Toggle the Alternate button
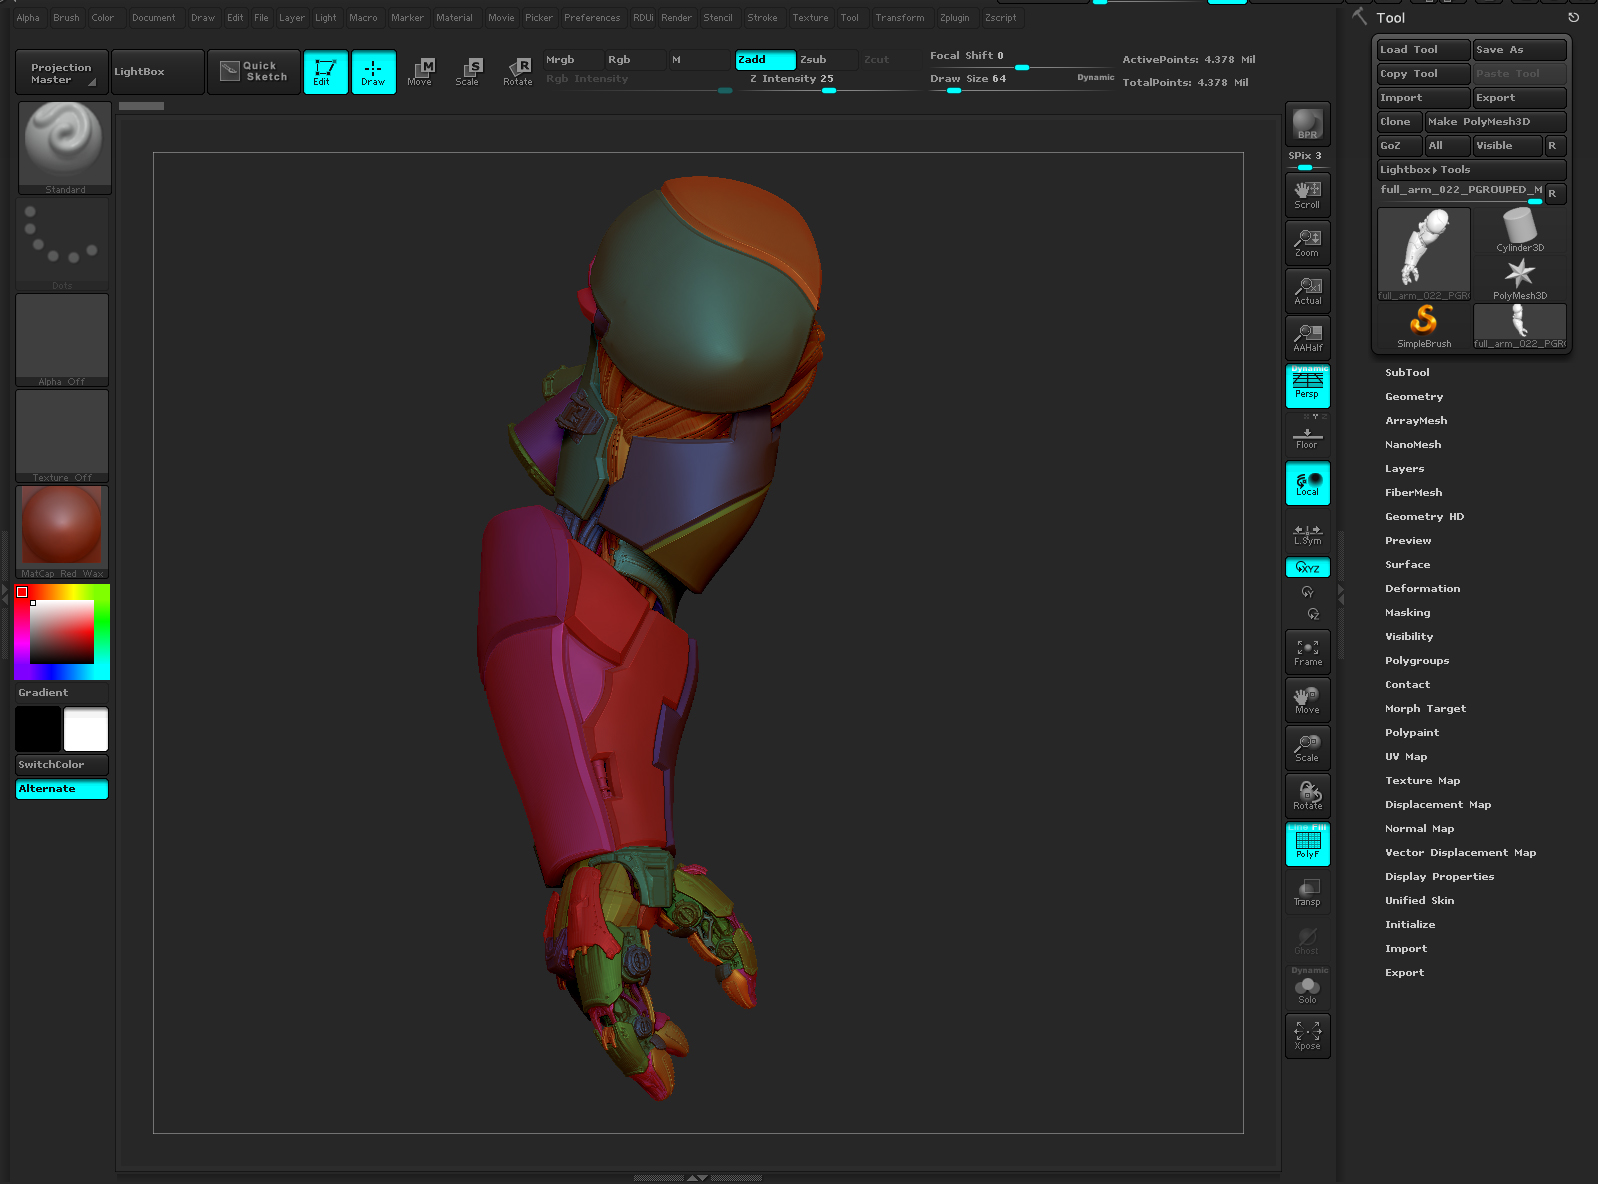Viewport: 1598px width, 1184px height. 62,789
